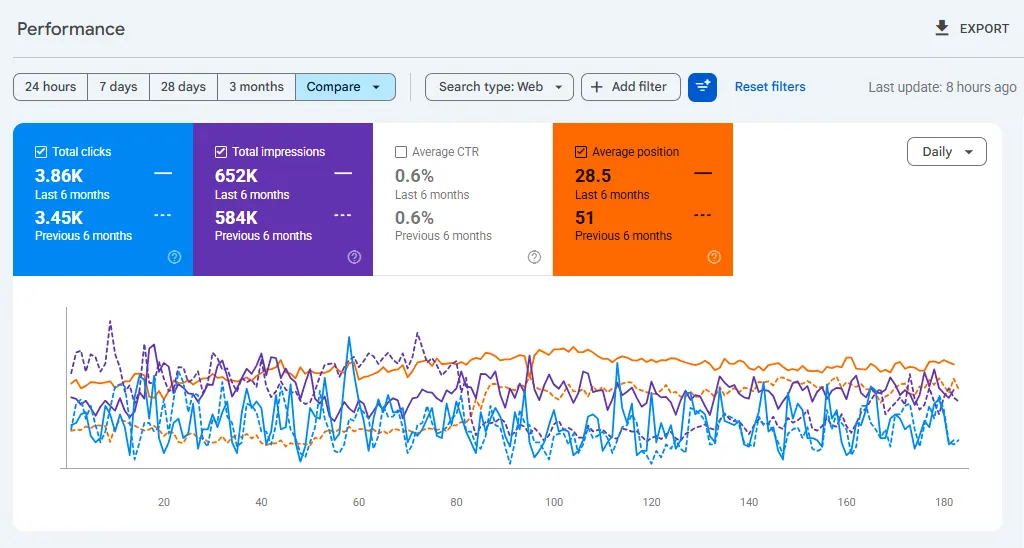Click the 28.5 average position value
Image resolution: width=1024 pixels, height=548 pixels.
click(x=593, y=176)
